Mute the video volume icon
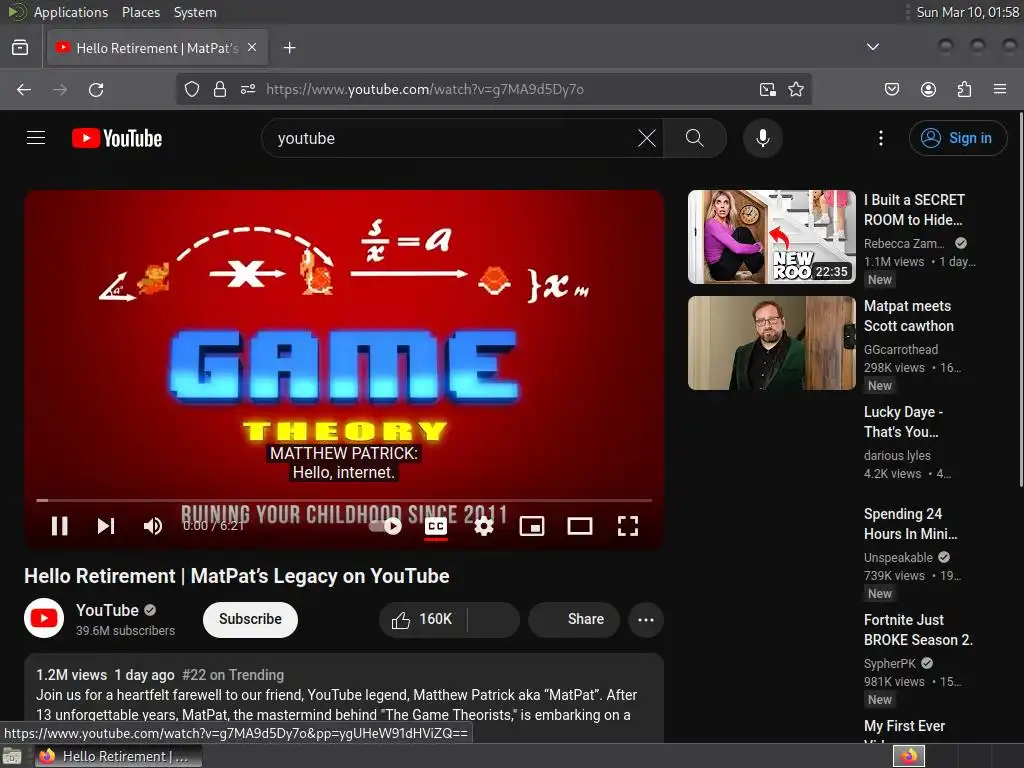Image resolution: width=1024 pixels, height=768 pixels. tap(153, 526)
